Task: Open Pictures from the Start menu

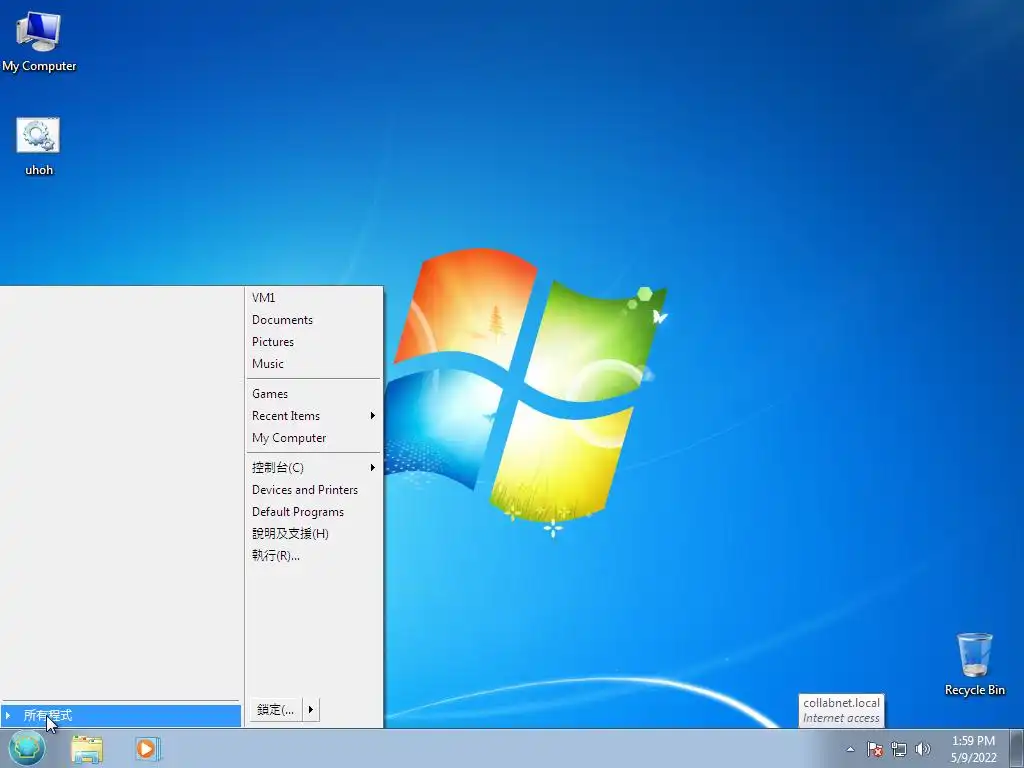Action: coord(313,342)
